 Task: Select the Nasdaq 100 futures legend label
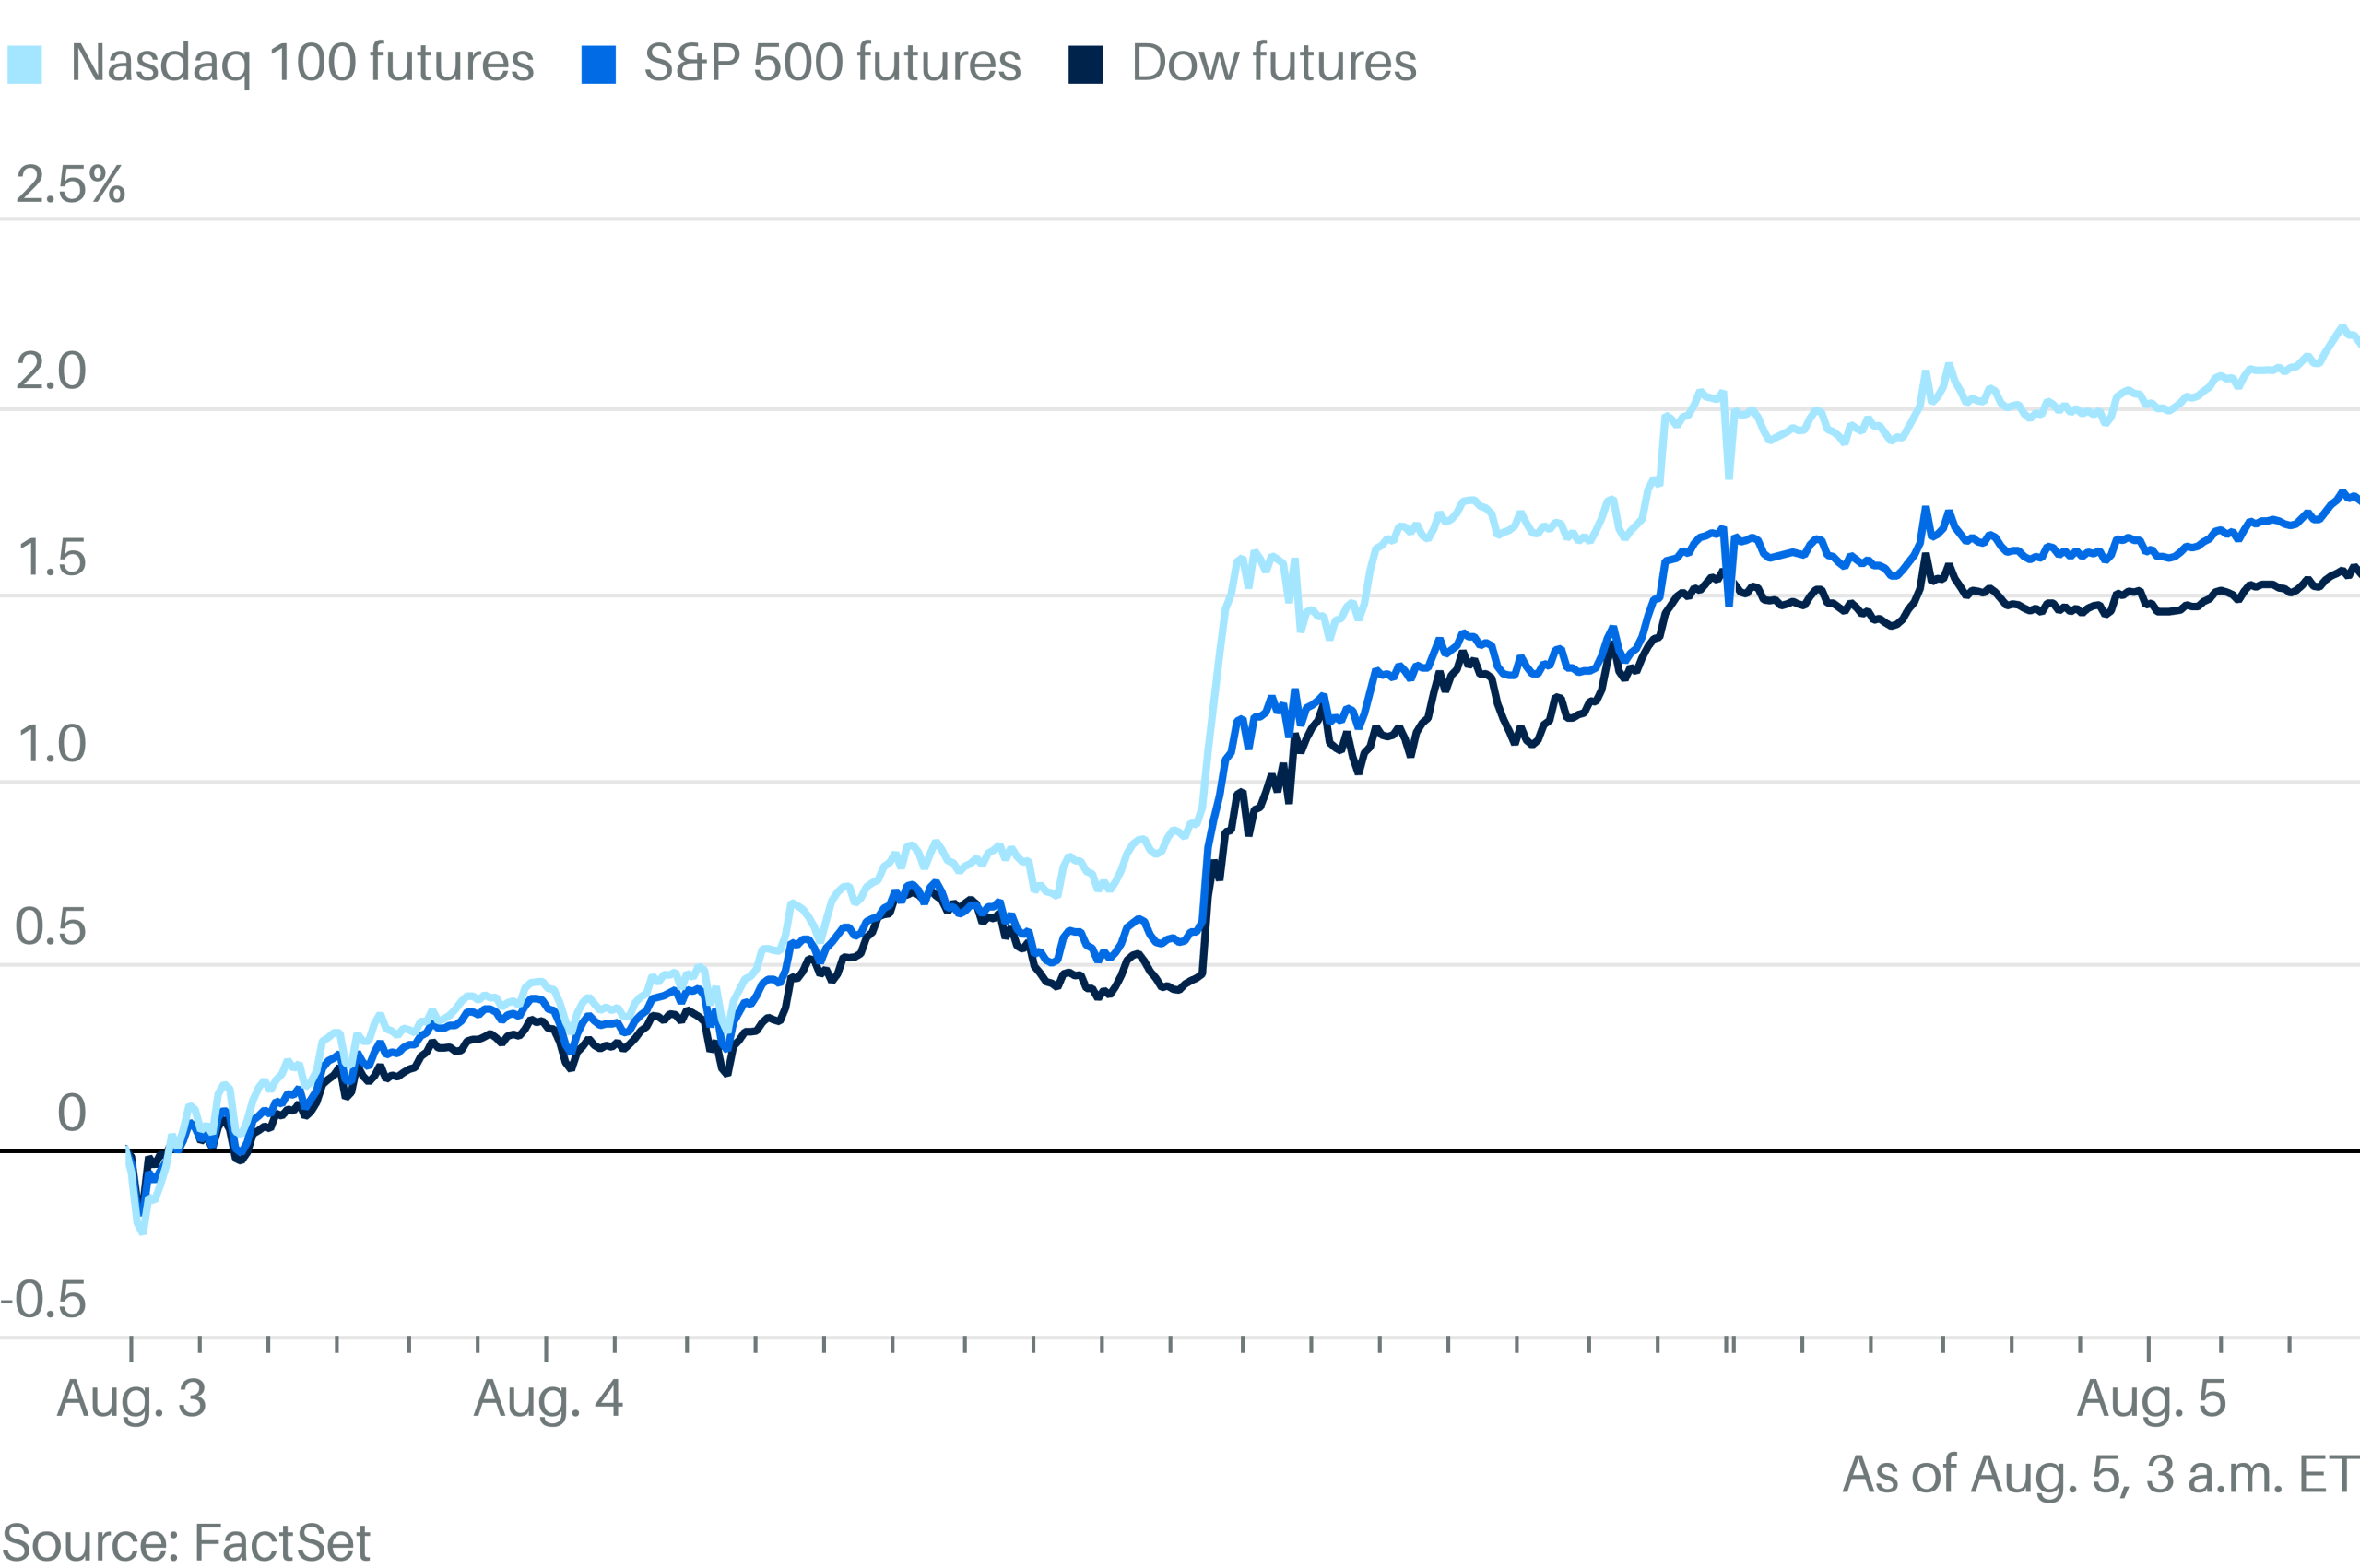pos(302,64)
